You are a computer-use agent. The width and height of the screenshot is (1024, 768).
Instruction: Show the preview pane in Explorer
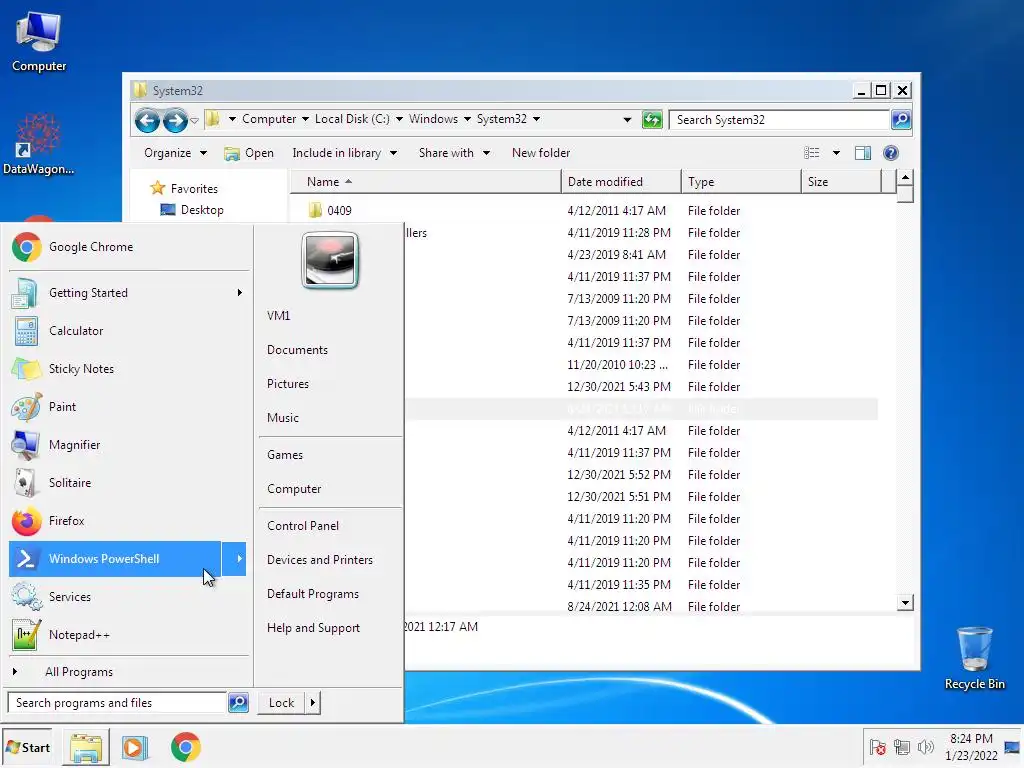pos(863,153)
